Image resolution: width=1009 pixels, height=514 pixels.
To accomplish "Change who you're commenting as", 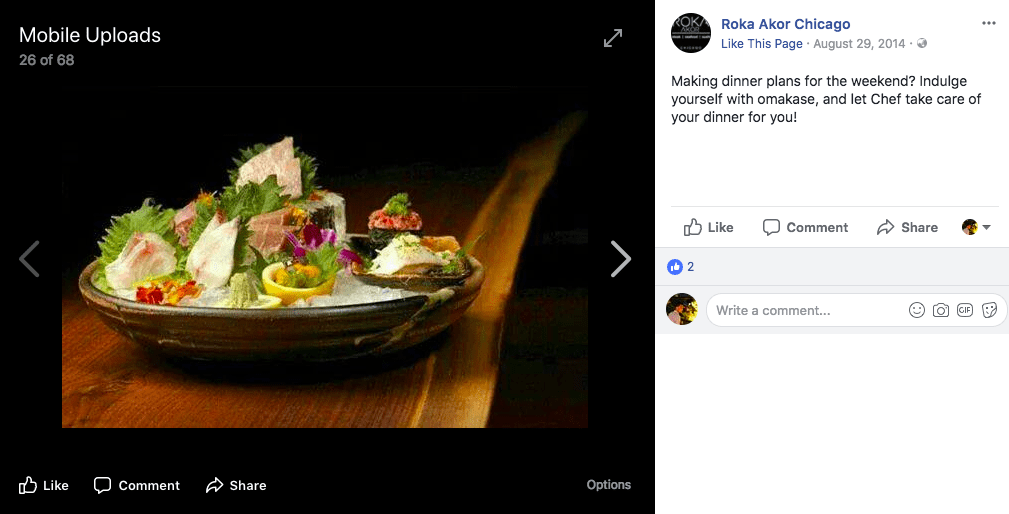I will (976, 227).
